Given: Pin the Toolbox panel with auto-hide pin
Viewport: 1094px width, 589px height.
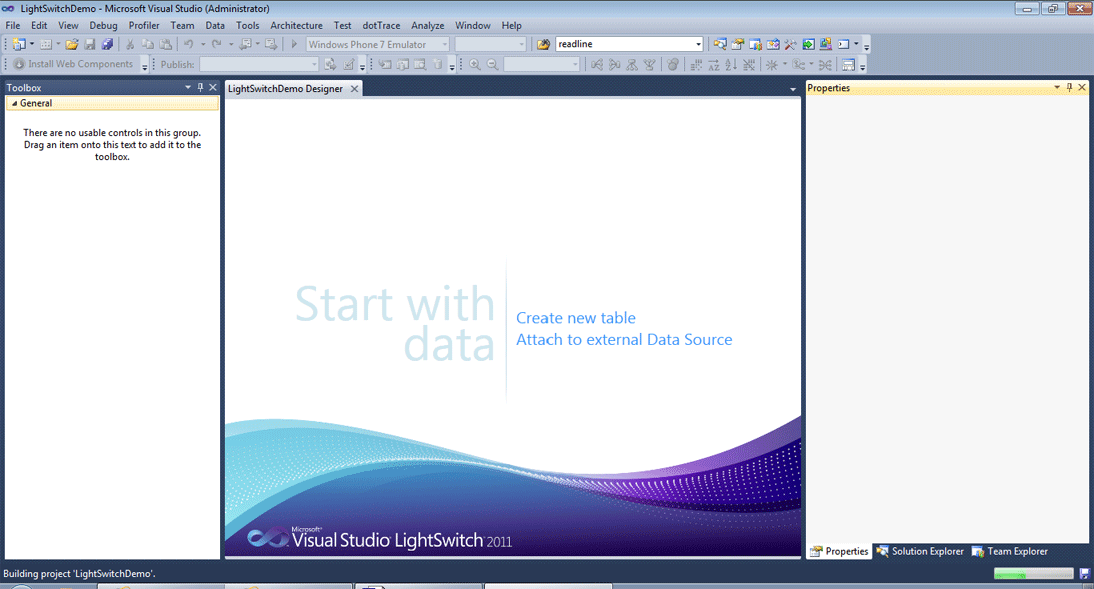Looking at the screenshot, I should pyautogui.click(x=200, y=87).
